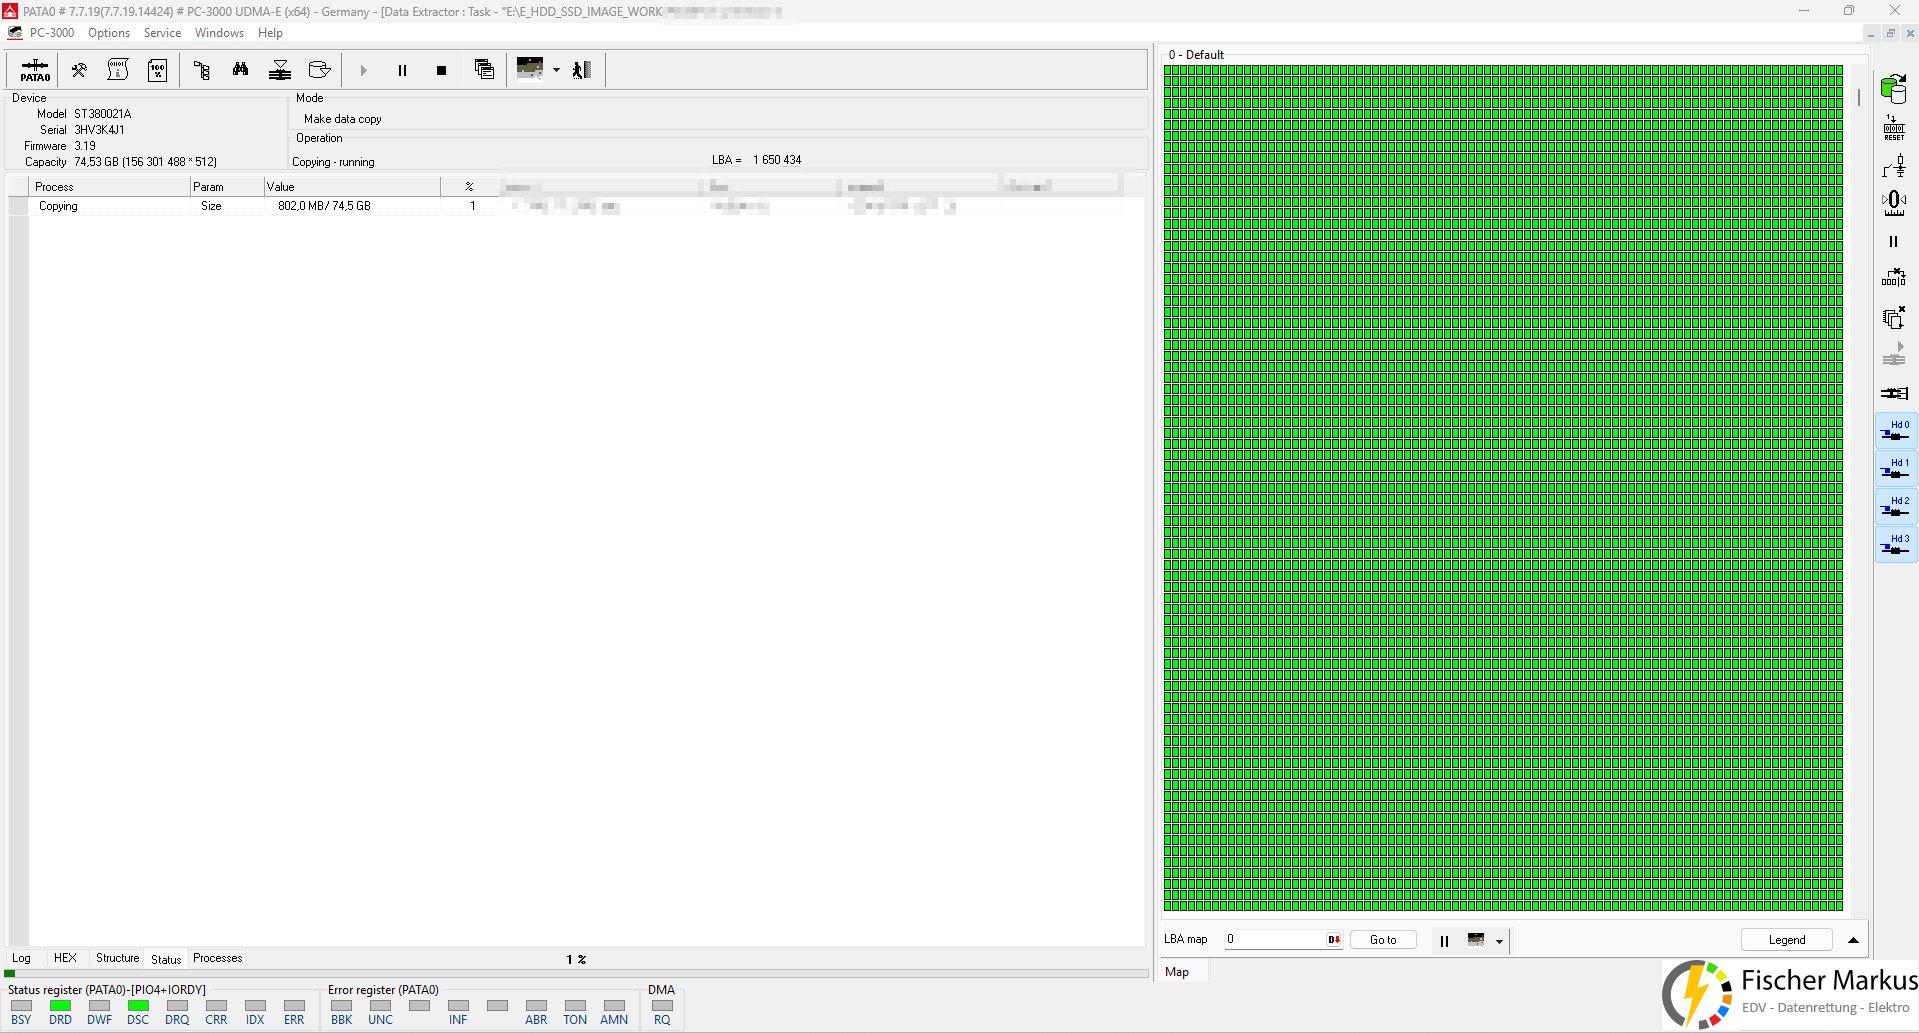Click the cascading windows toolbar icon
1919x1033 pixels.
[x=484, y=70]
